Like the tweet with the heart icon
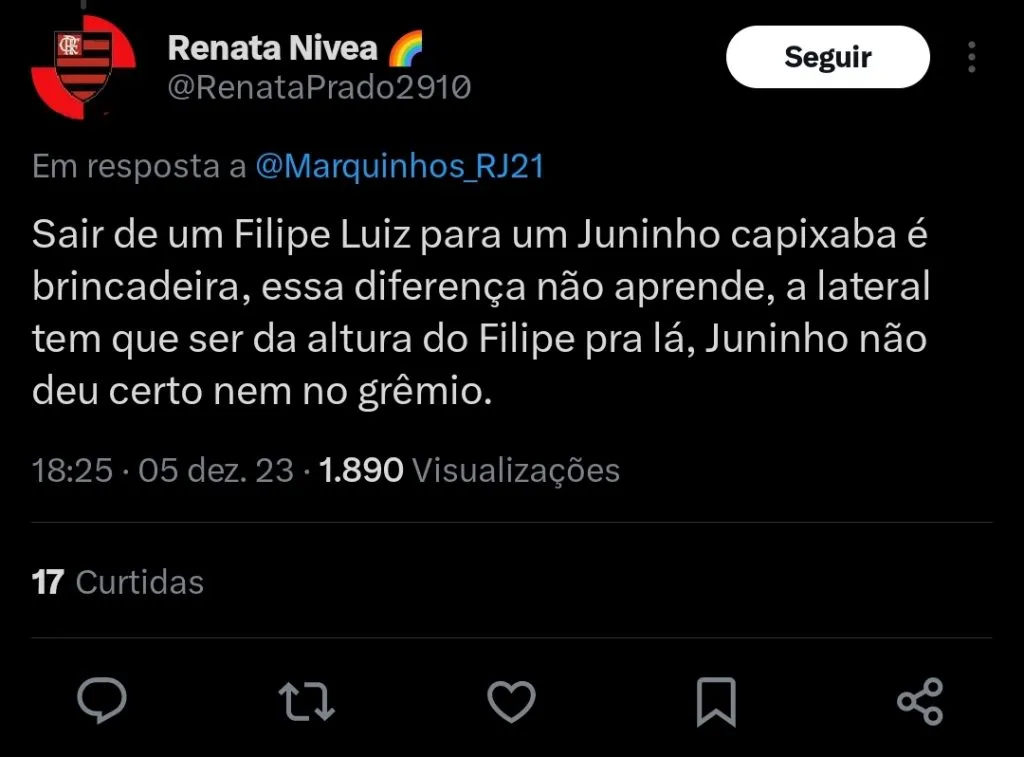The width and height of the screenshot is (1024, 757). pos(512,700)
